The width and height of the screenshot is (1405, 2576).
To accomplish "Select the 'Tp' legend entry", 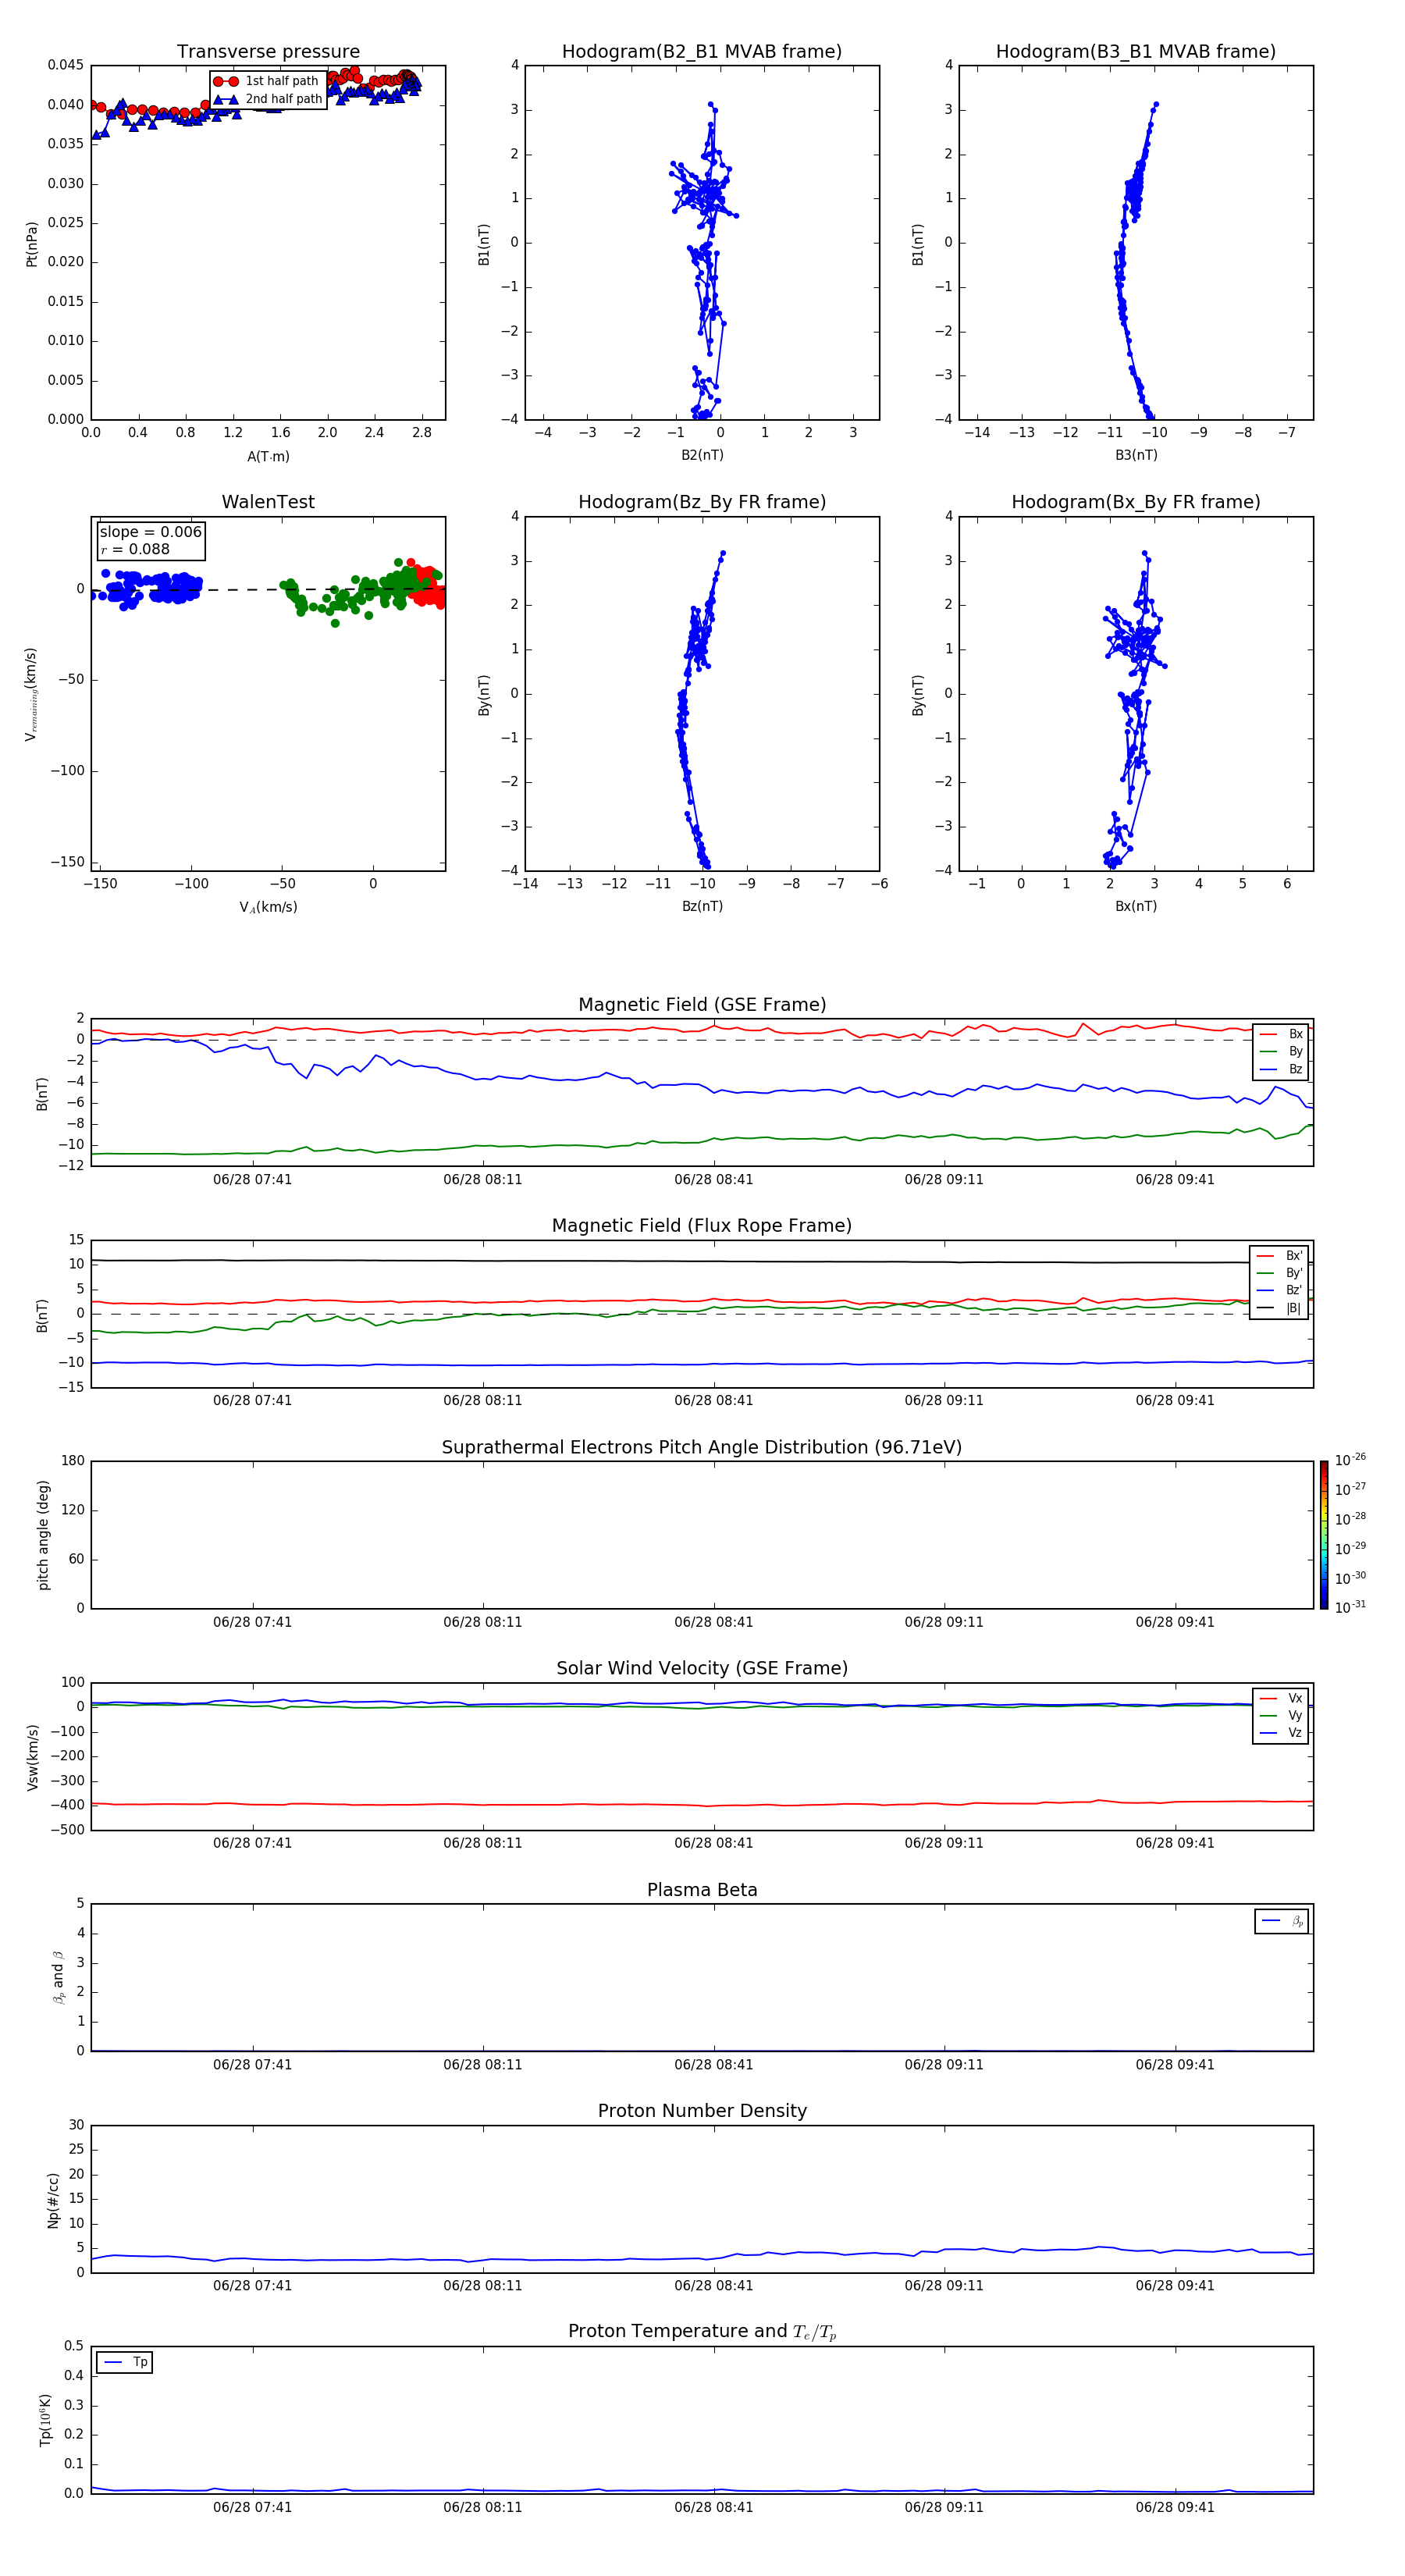I will [125, 2362].
